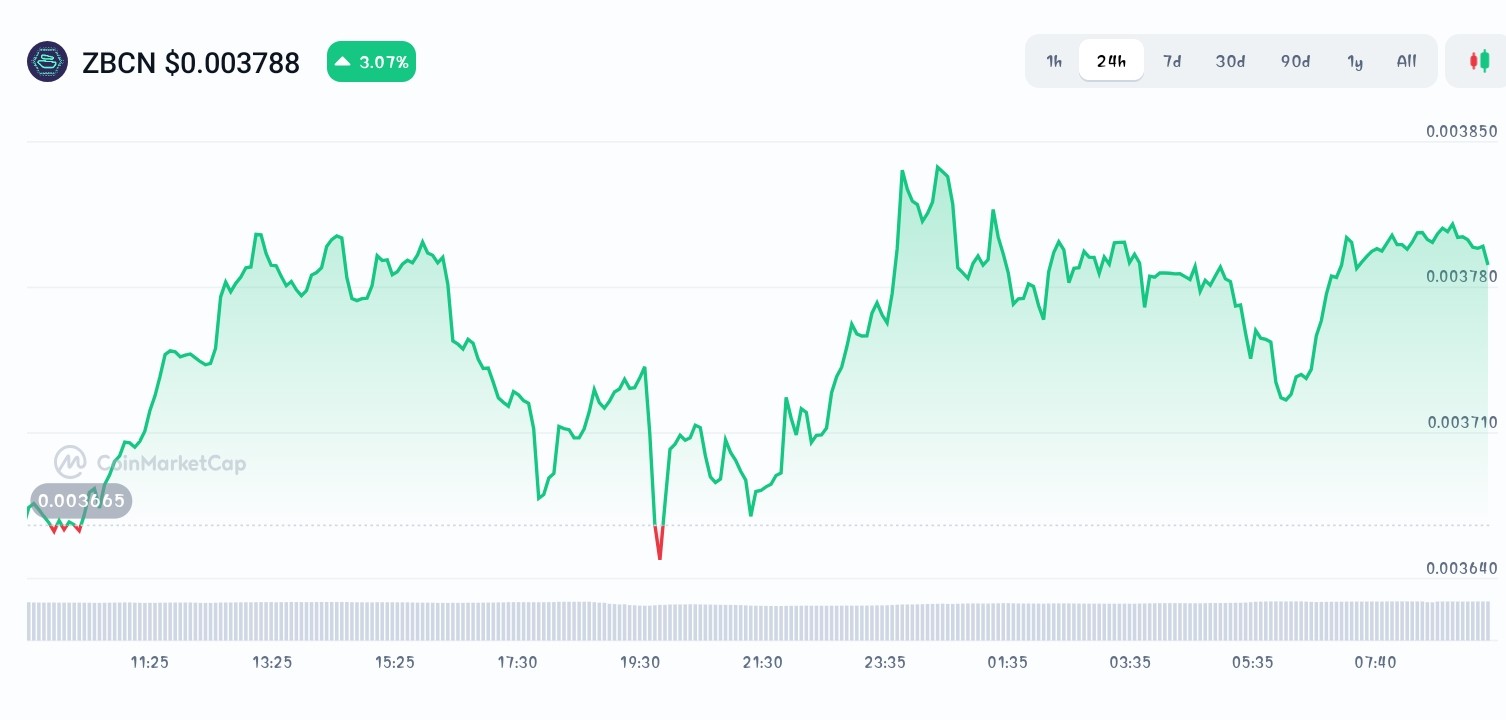
Task: Click the 19:30 time axis label
Action: pyautogui.click(x=640, y=662)
